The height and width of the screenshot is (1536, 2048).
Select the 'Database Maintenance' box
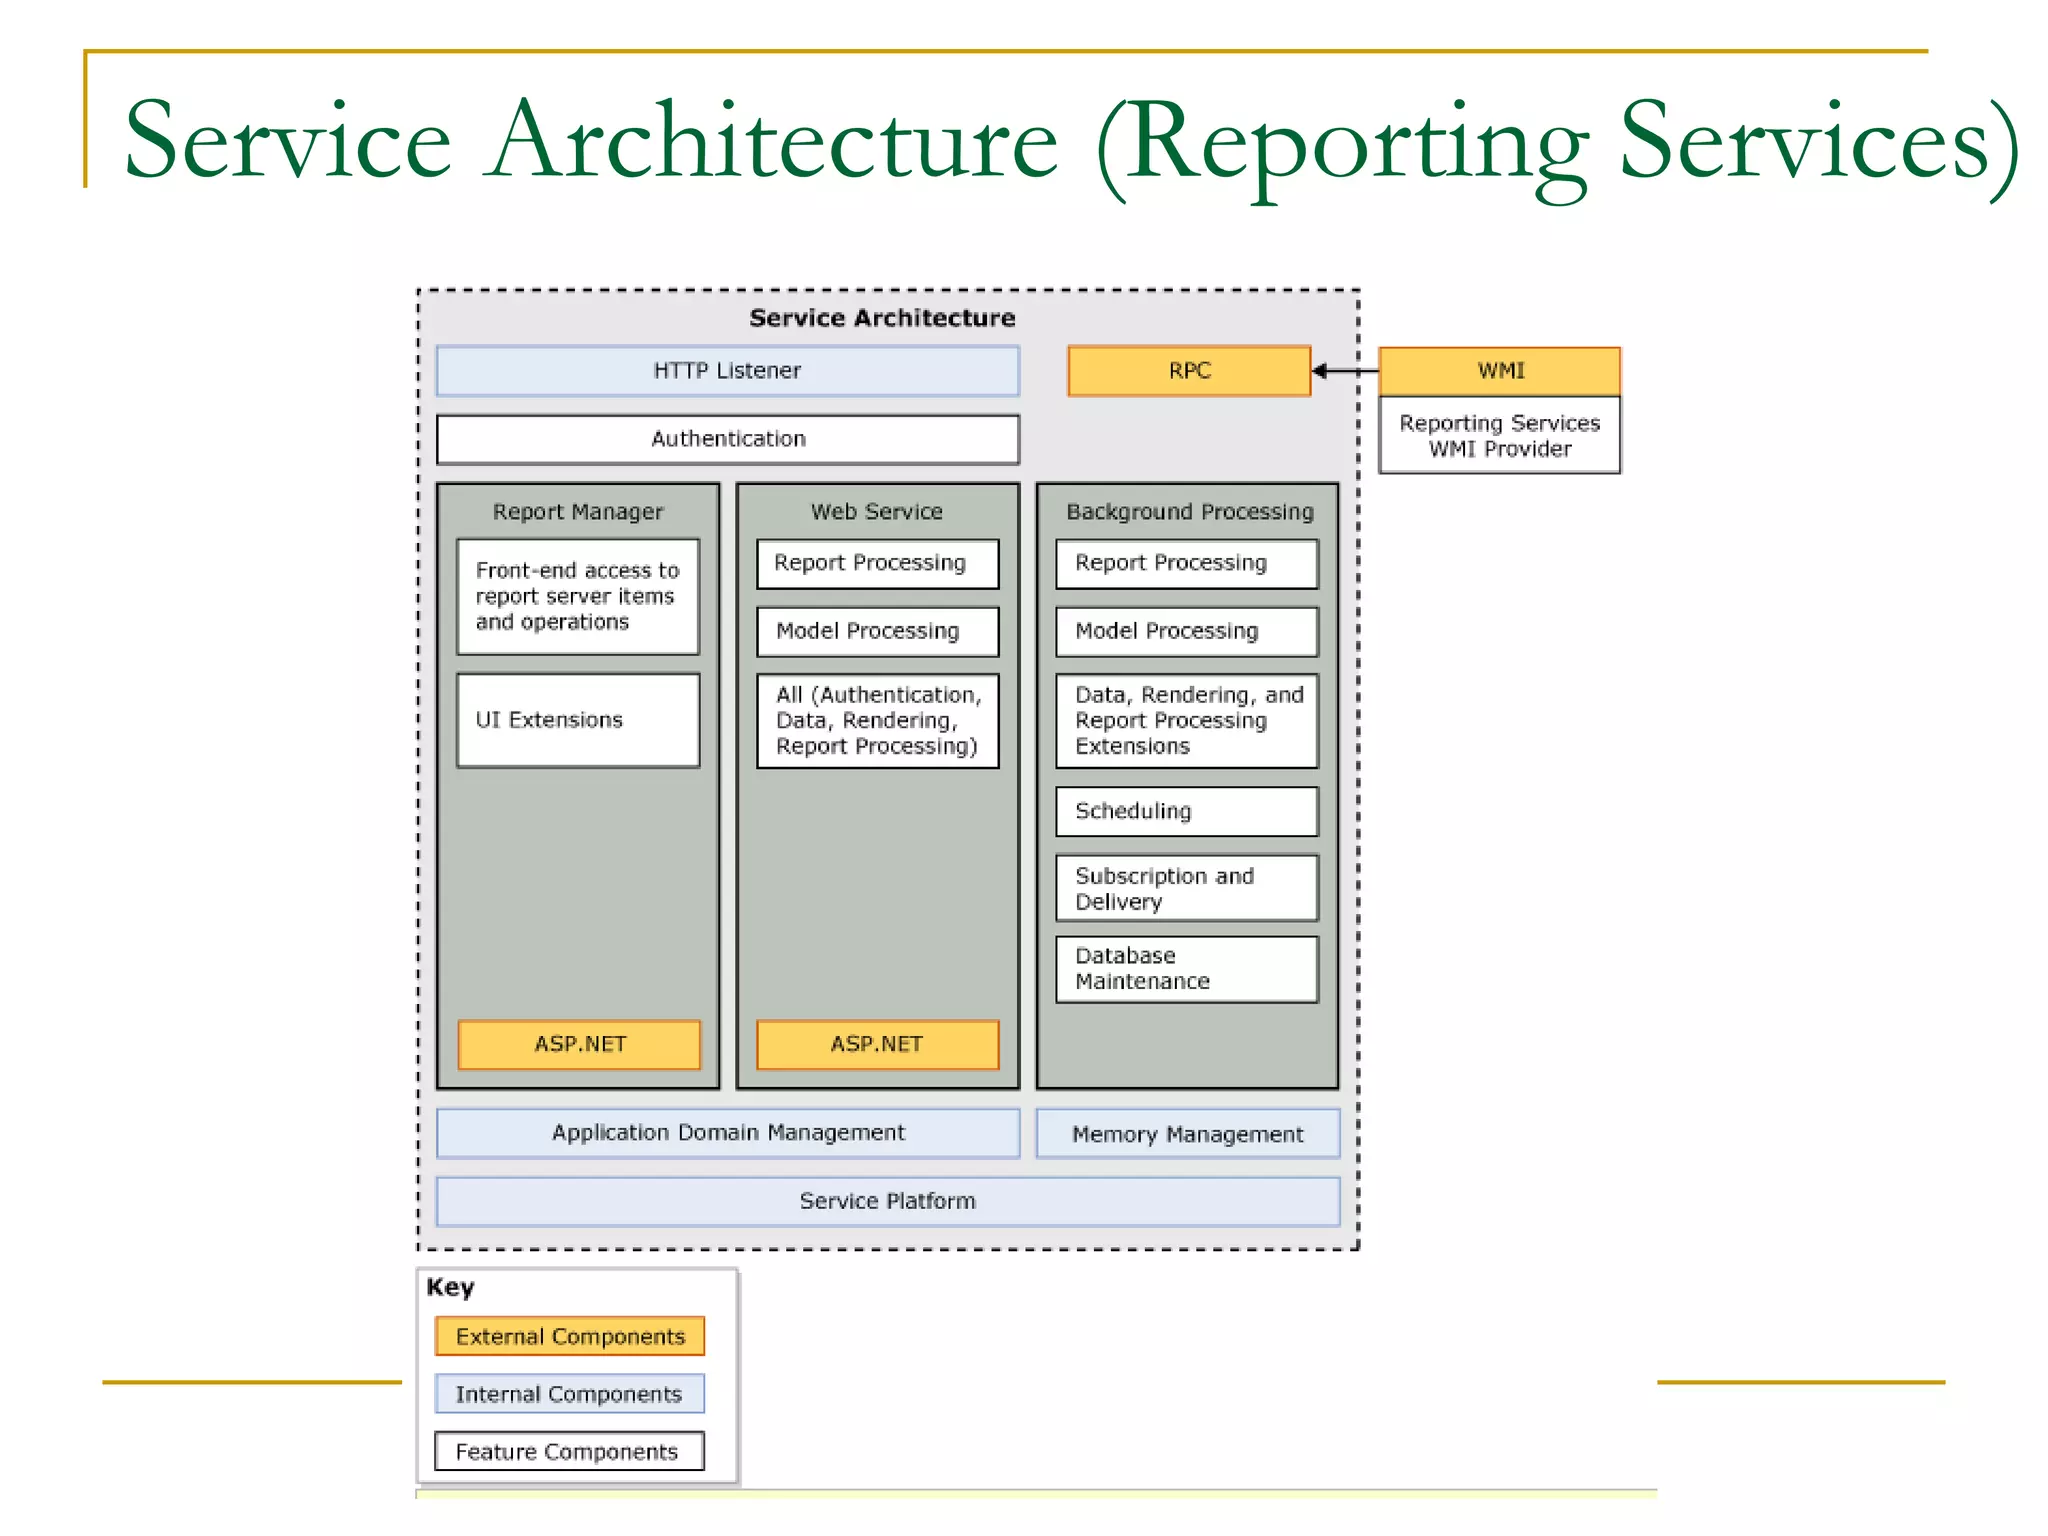coord(1187,969)
